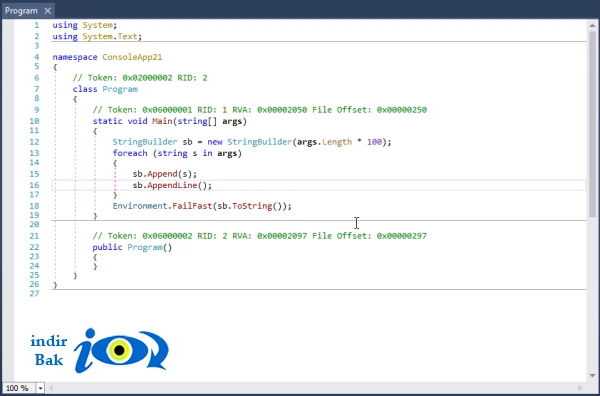This screenshot has width=600, height=396.
Task: Click the Environment class reference
Action: coord(140,206)
